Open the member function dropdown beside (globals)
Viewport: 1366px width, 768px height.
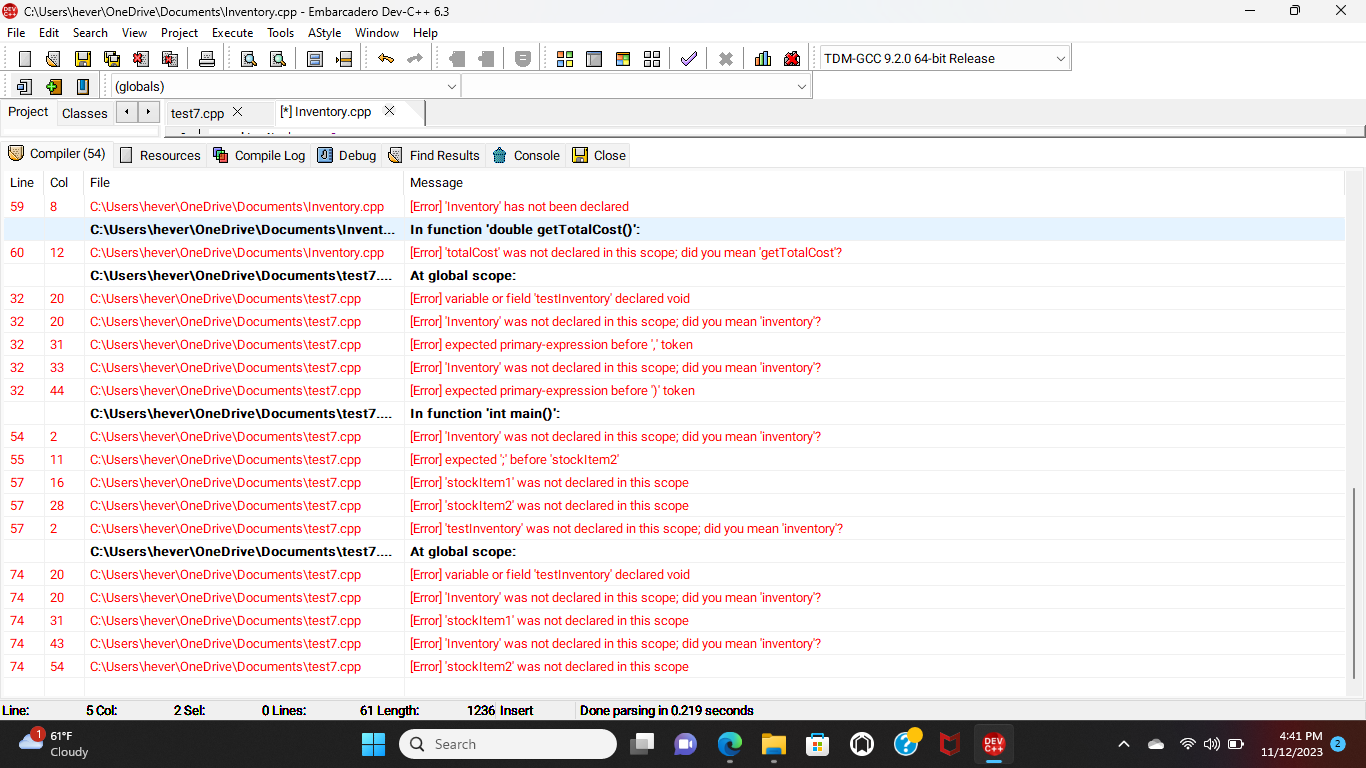coord(801,87)
